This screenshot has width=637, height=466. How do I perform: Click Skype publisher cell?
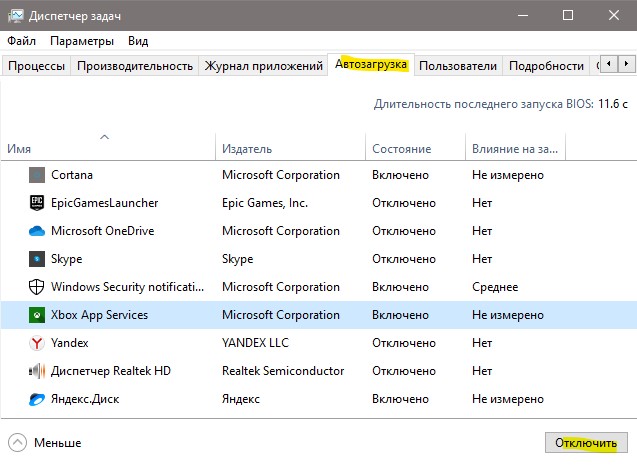(237, 259)
